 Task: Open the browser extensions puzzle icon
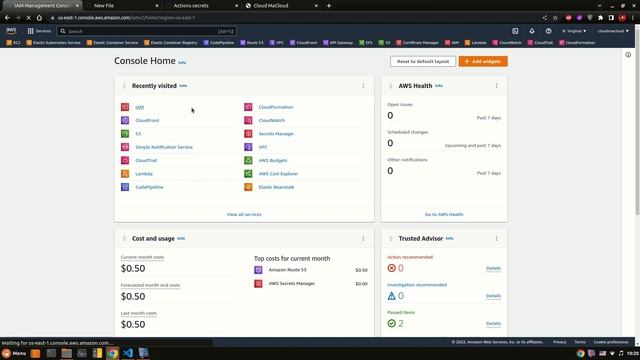point(600,18)
